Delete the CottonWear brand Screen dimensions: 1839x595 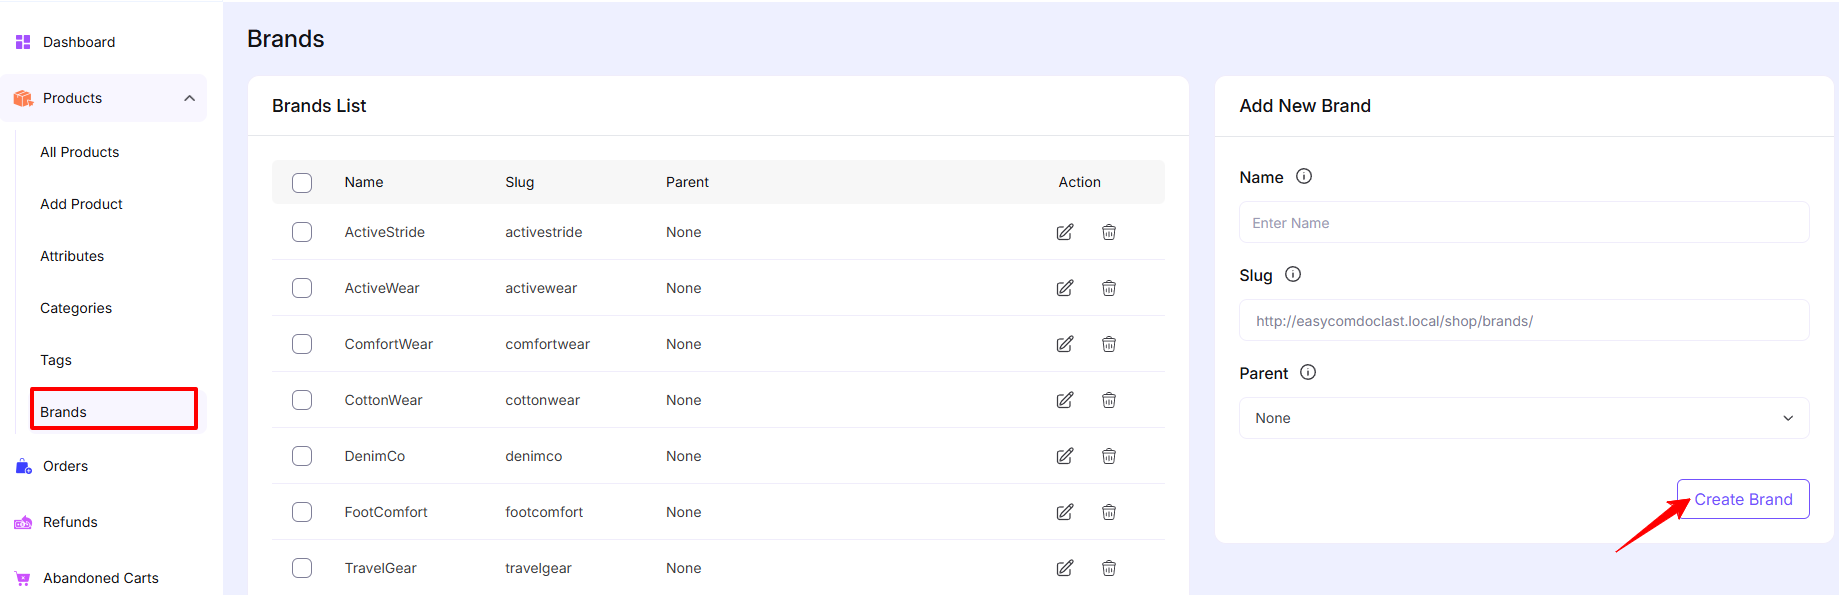(1109, 400)
